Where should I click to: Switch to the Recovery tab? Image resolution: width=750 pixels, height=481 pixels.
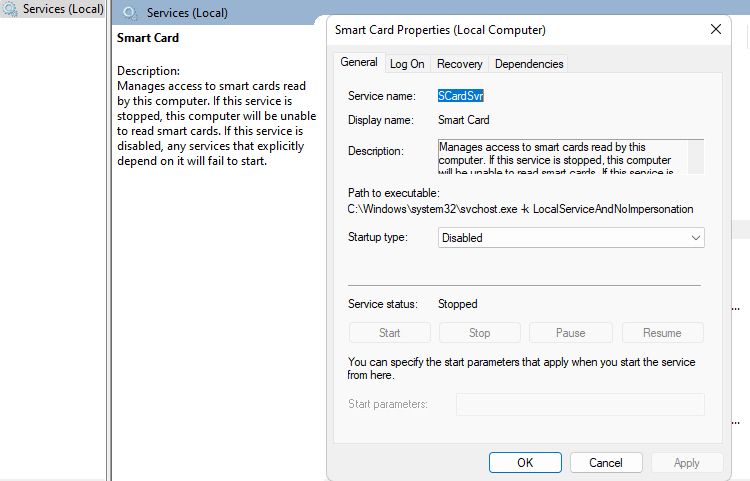click(x=460, y=63)
